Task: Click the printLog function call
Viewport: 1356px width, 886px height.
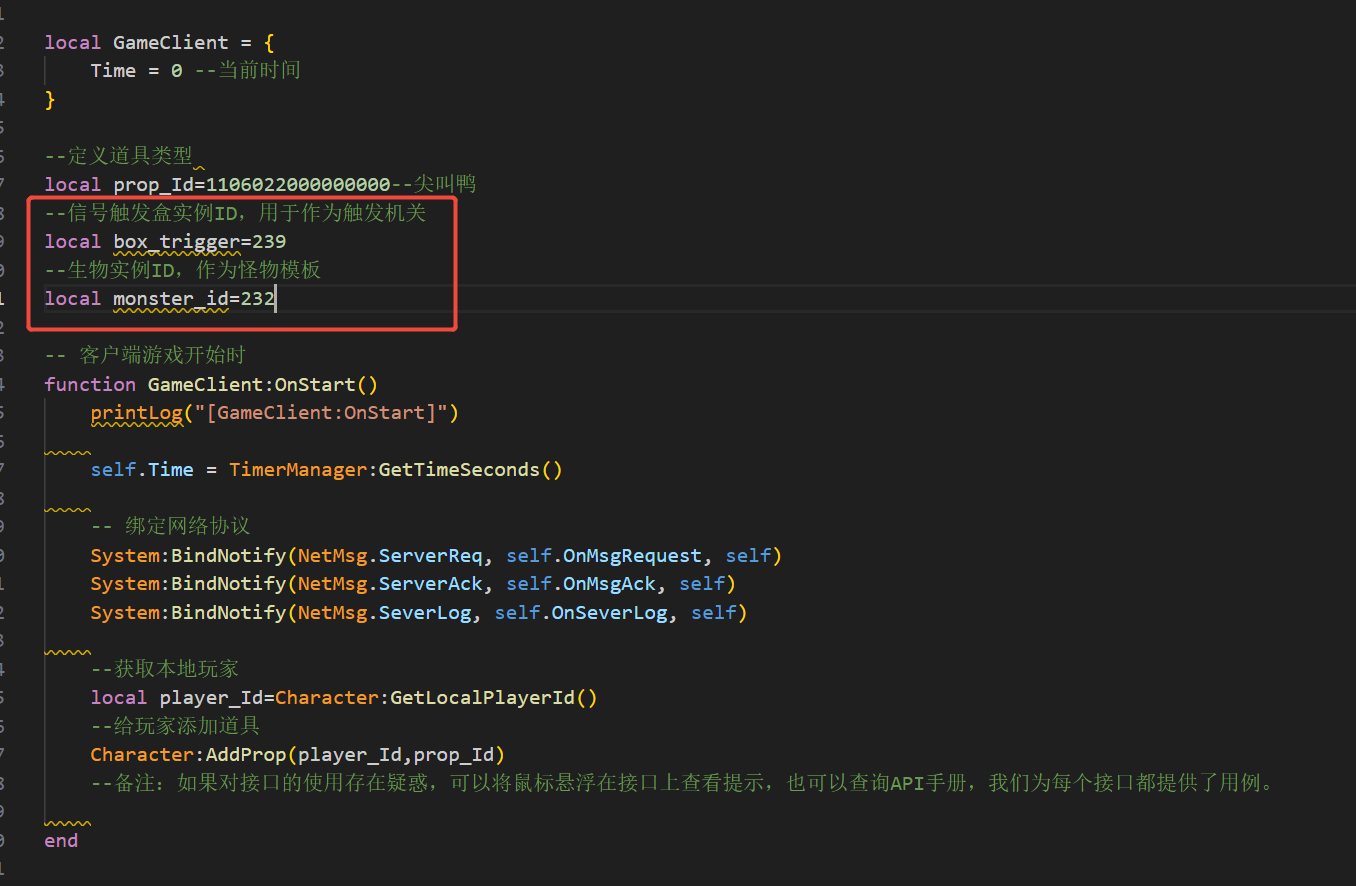Action: tap(136, 413)
